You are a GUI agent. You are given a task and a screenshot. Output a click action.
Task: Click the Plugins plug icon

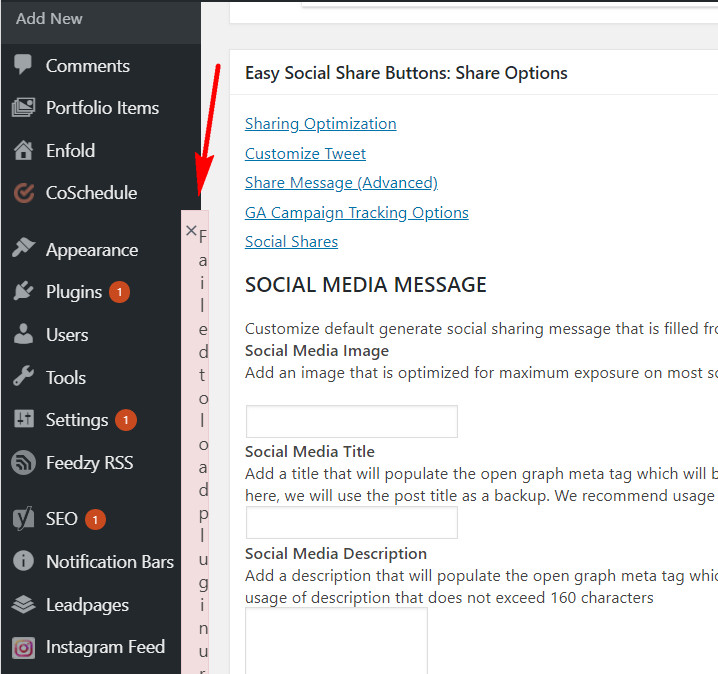click(x=23, y=291)
